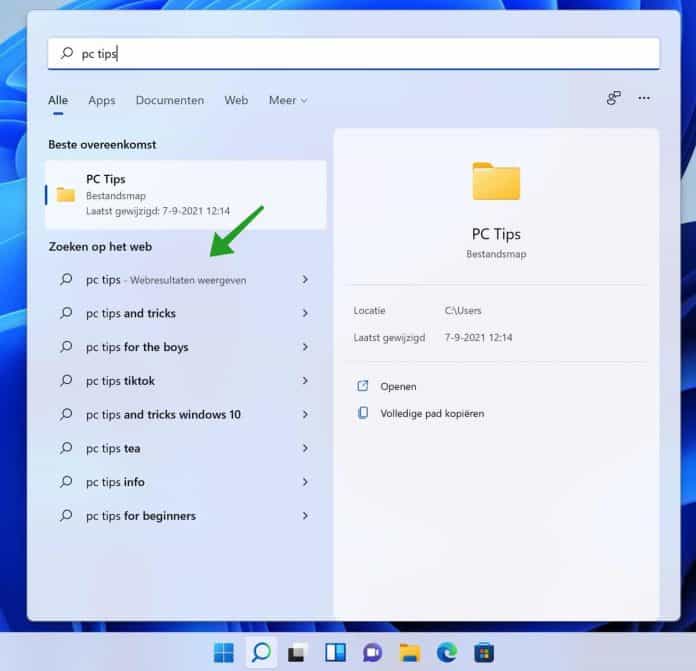696x671 pixels.
Task: Click in the 'pc tips' search field
Action: coord(353,53)
